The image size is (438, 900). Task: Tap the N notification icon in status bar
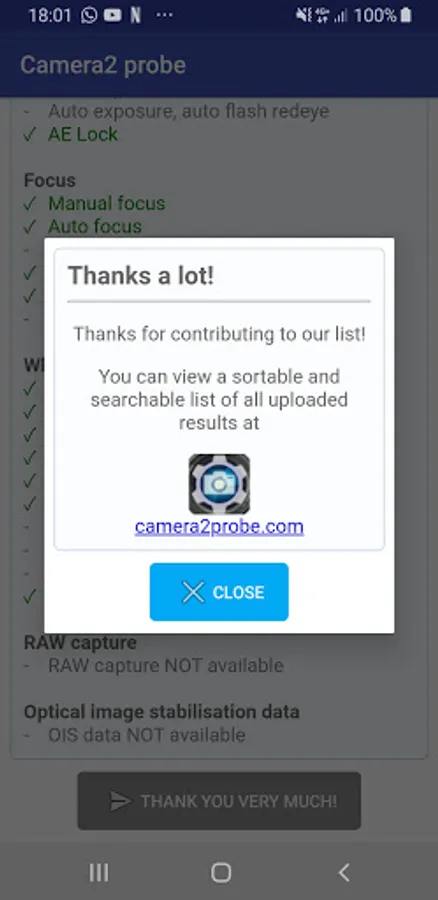pyautogui.click(x=135, y=15)
